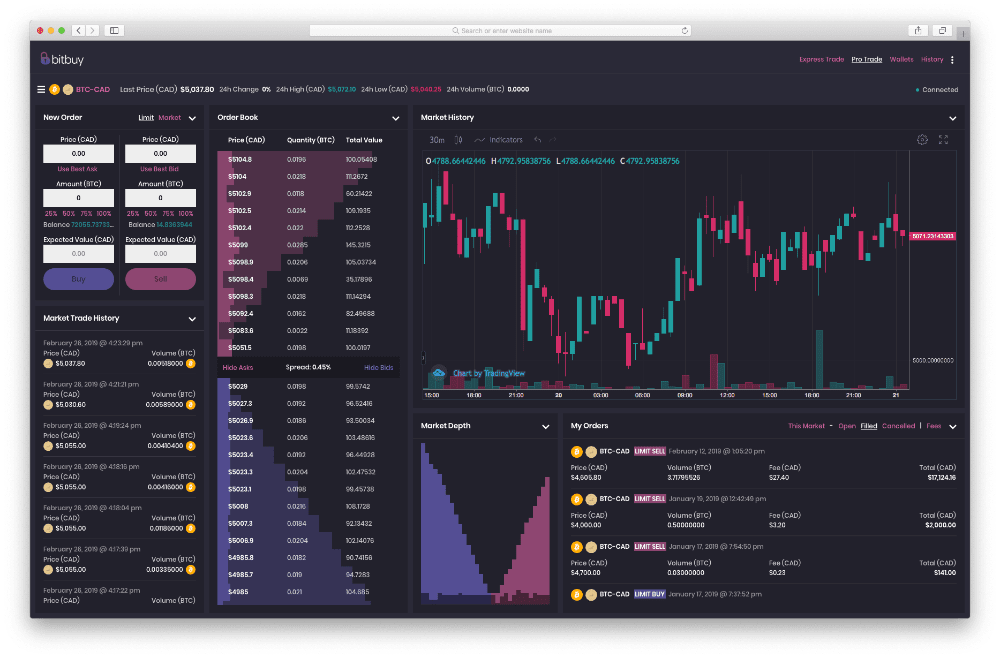Click the Use Best Ask link
The image size is (1000, 658).
pos(78,169)
